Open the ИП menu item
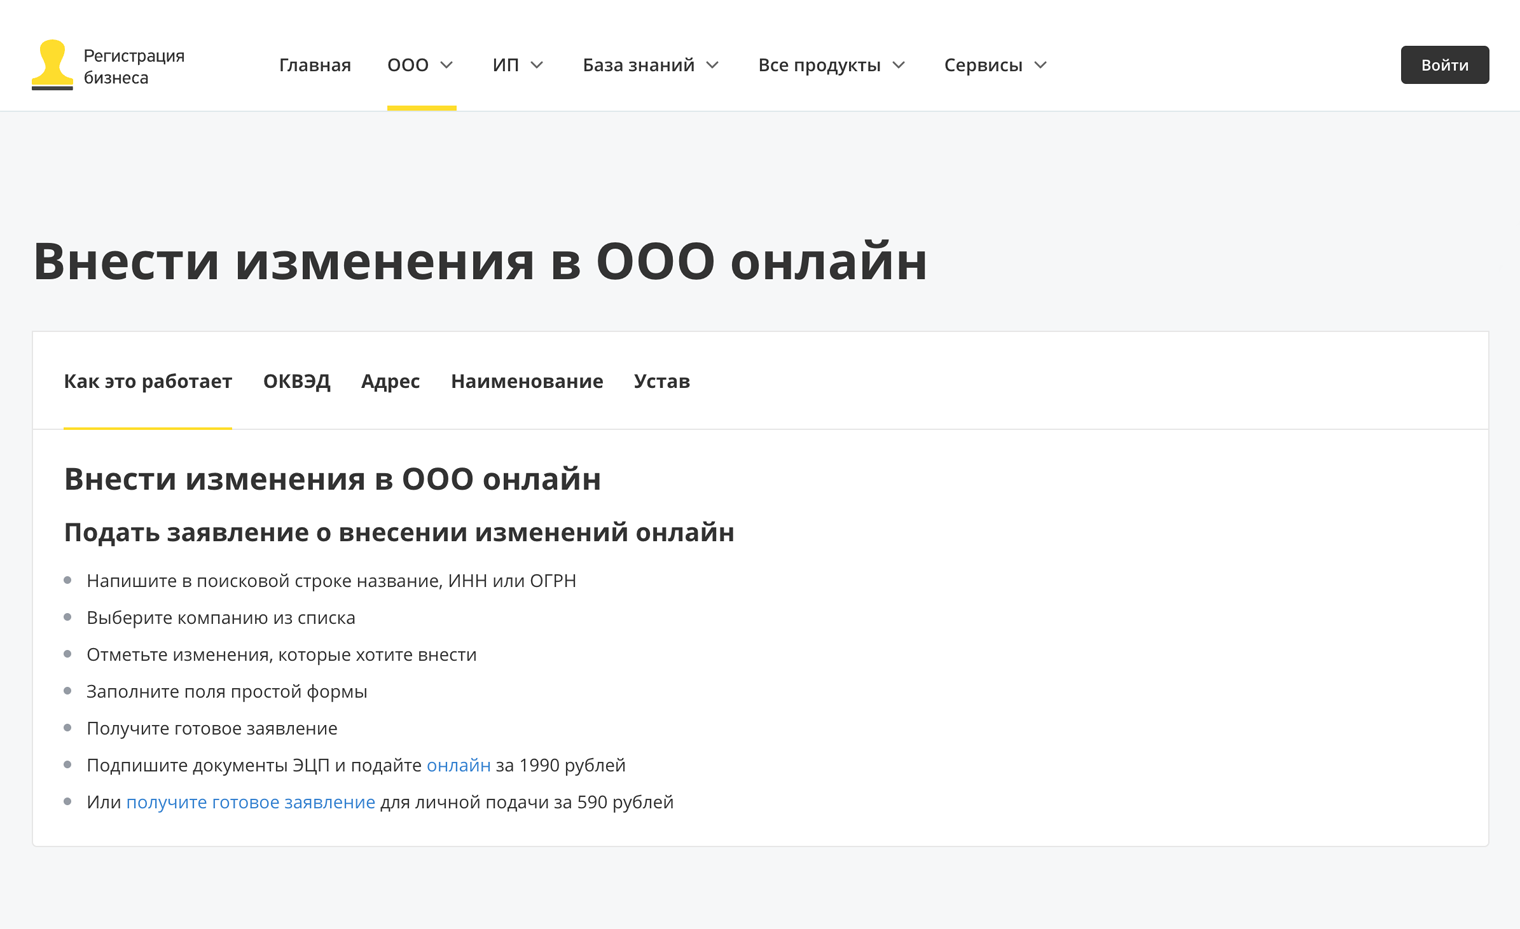 pos(506,65)
